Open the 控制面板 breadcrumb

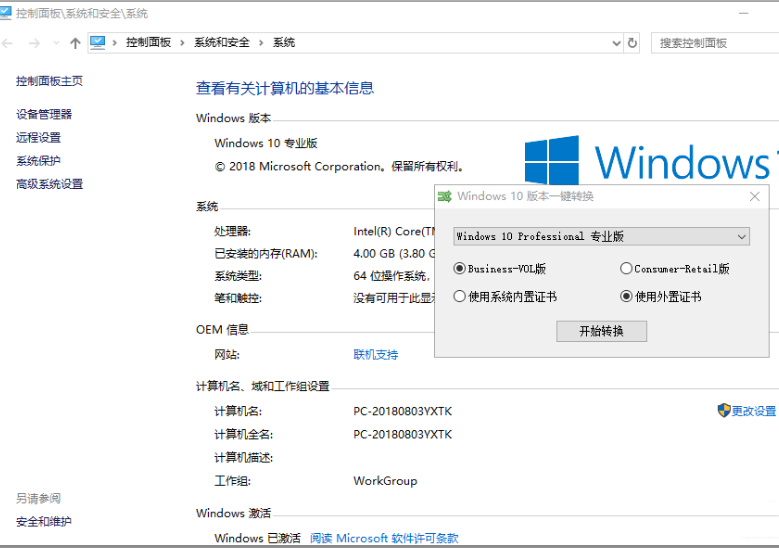click(148, 43)
